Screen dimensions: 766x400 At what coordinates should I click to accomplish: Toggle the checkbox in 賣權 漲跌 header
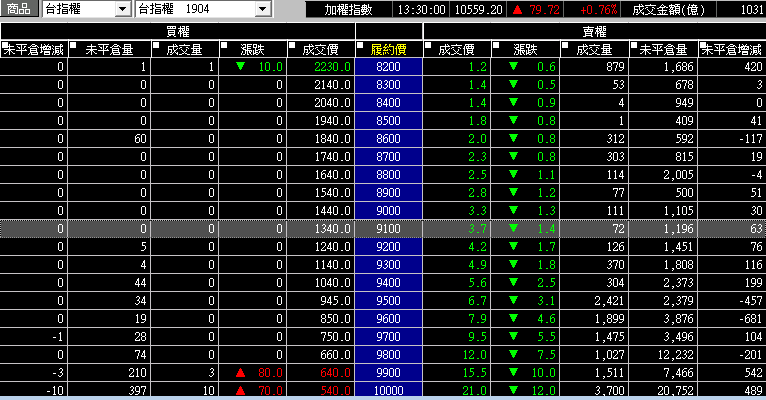tap(496, 45)
